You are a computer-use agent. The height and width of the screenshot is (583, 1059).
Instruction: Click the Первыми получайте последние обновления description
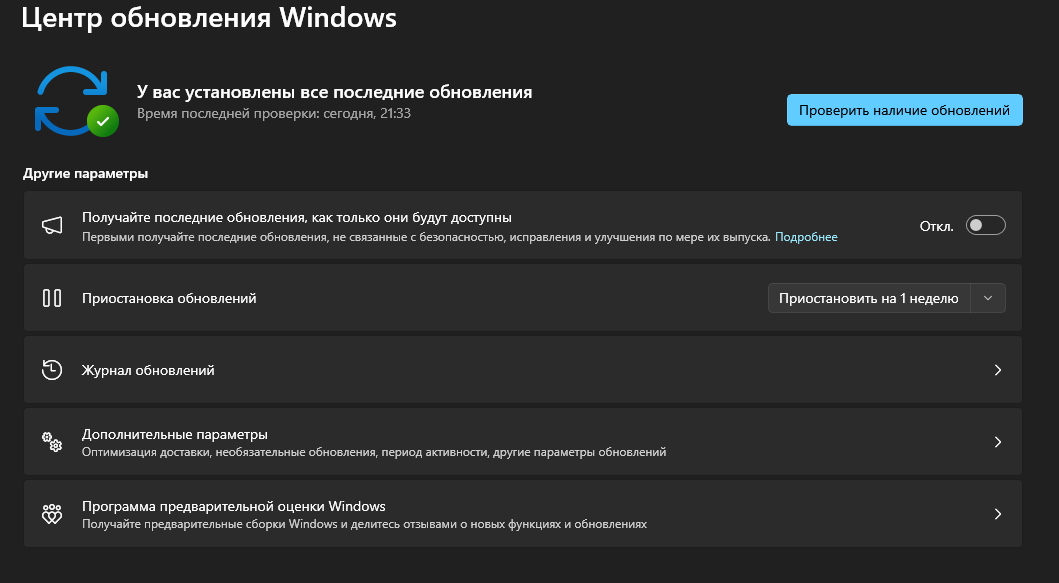pos(426,237)
